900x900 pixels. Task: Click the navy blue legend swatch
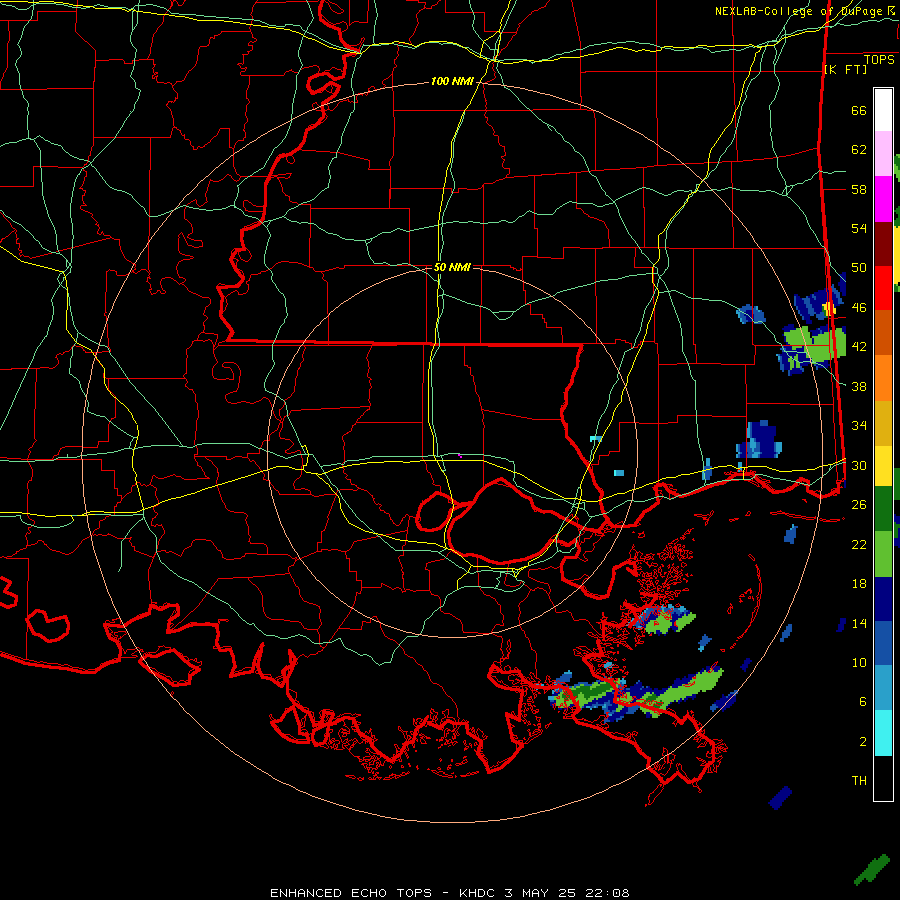[883, 599]
